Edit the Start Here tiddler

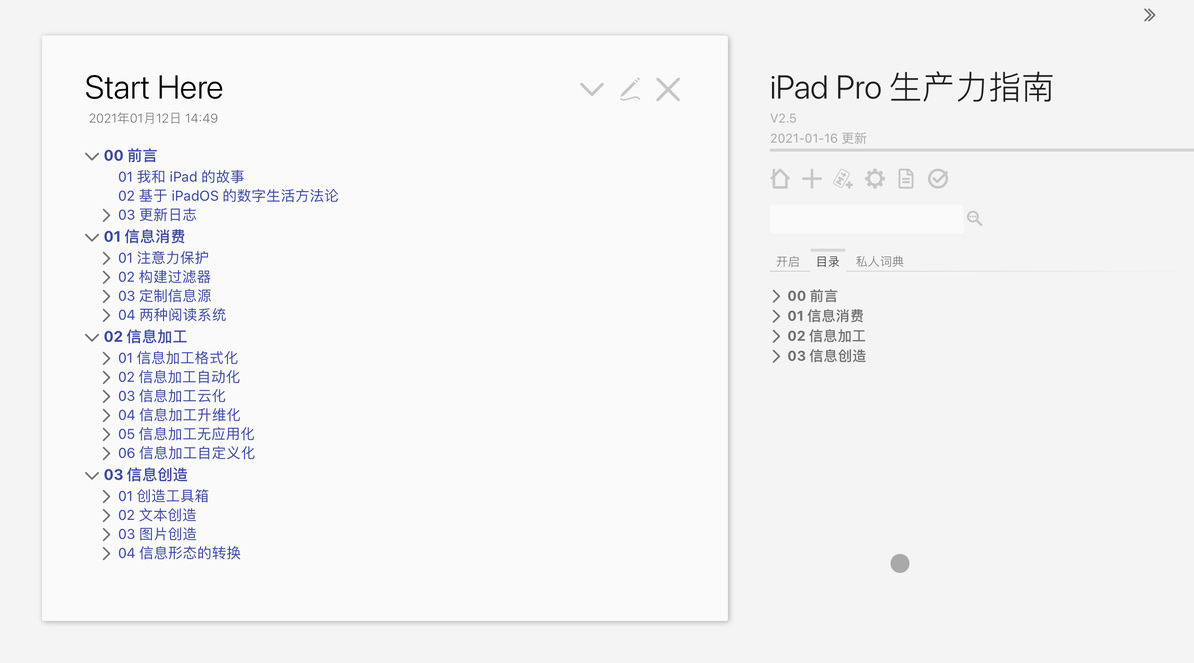(630, 90)
